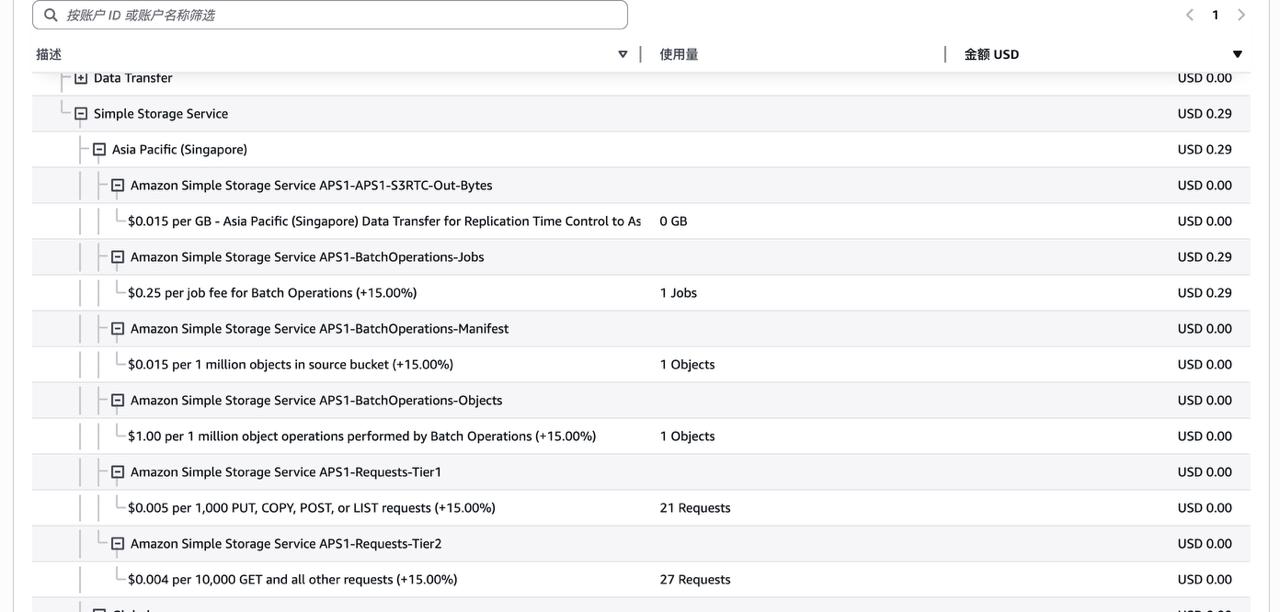The height and width of the screenshot is (612, 1280).
Task: Click APS1-BatchOperations-Manifest service label
Action: pos(319,329)
